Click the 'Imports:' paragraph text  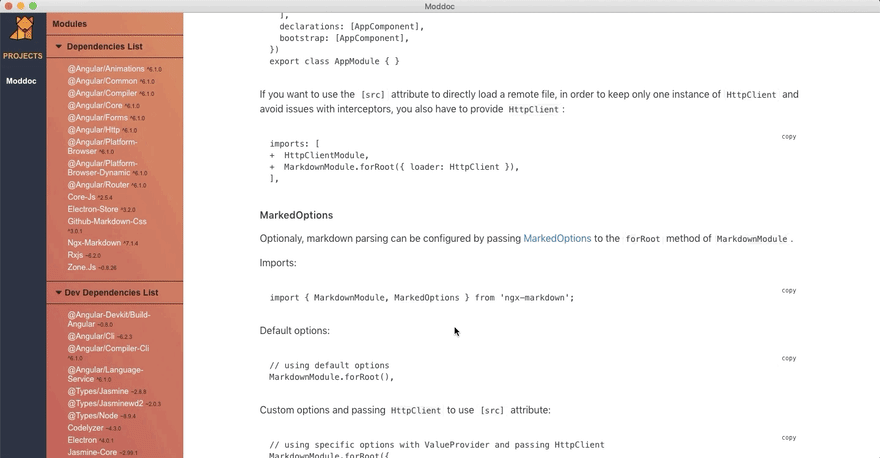tap(278, 263)
